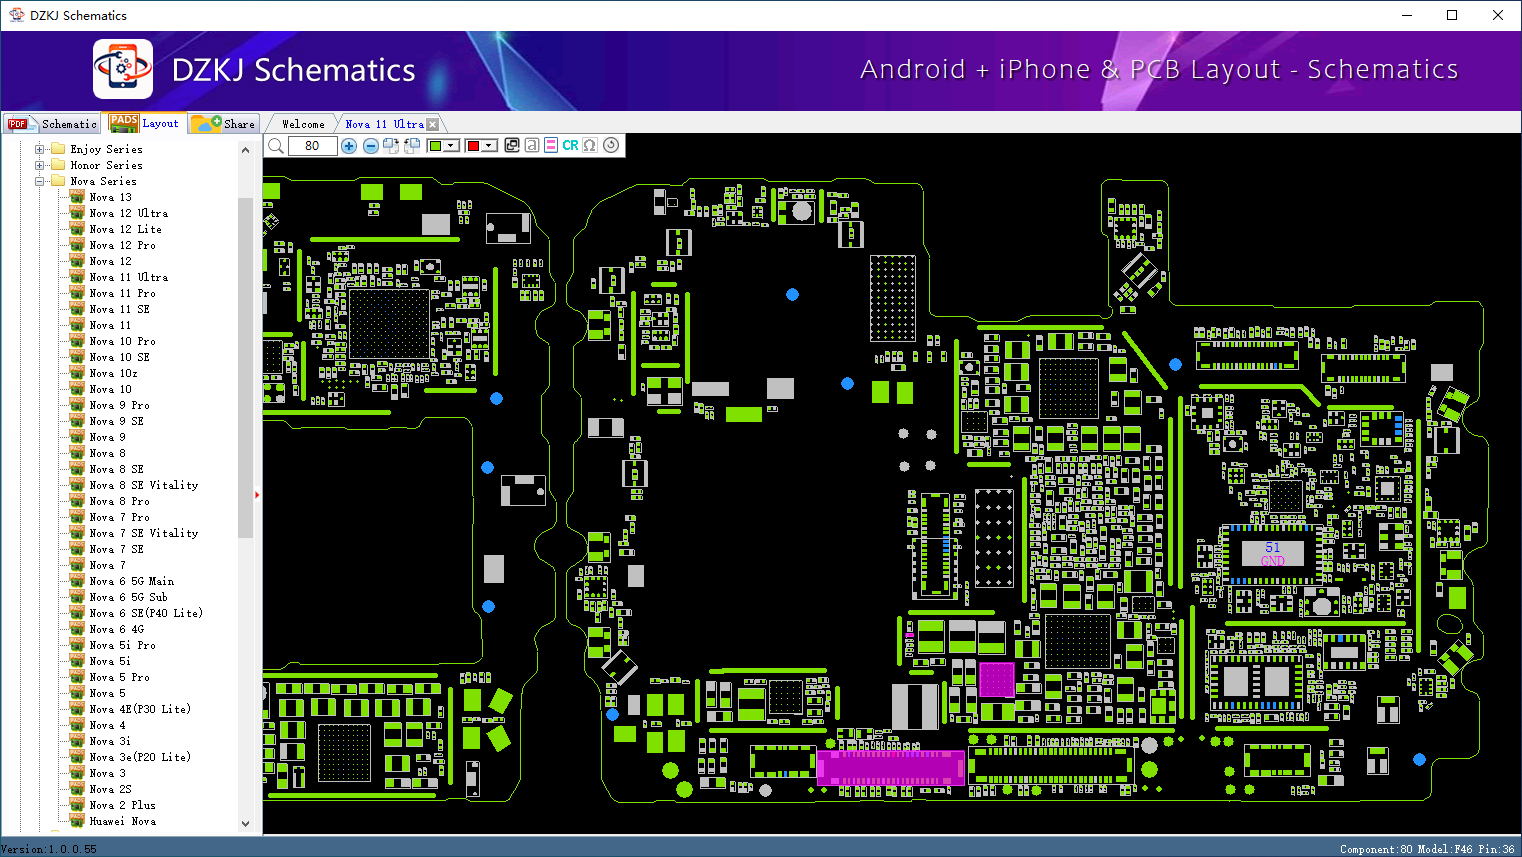The image size is (1522, 857).
Task: Click the Honor Series folder icon
Action: coord(58,165)
